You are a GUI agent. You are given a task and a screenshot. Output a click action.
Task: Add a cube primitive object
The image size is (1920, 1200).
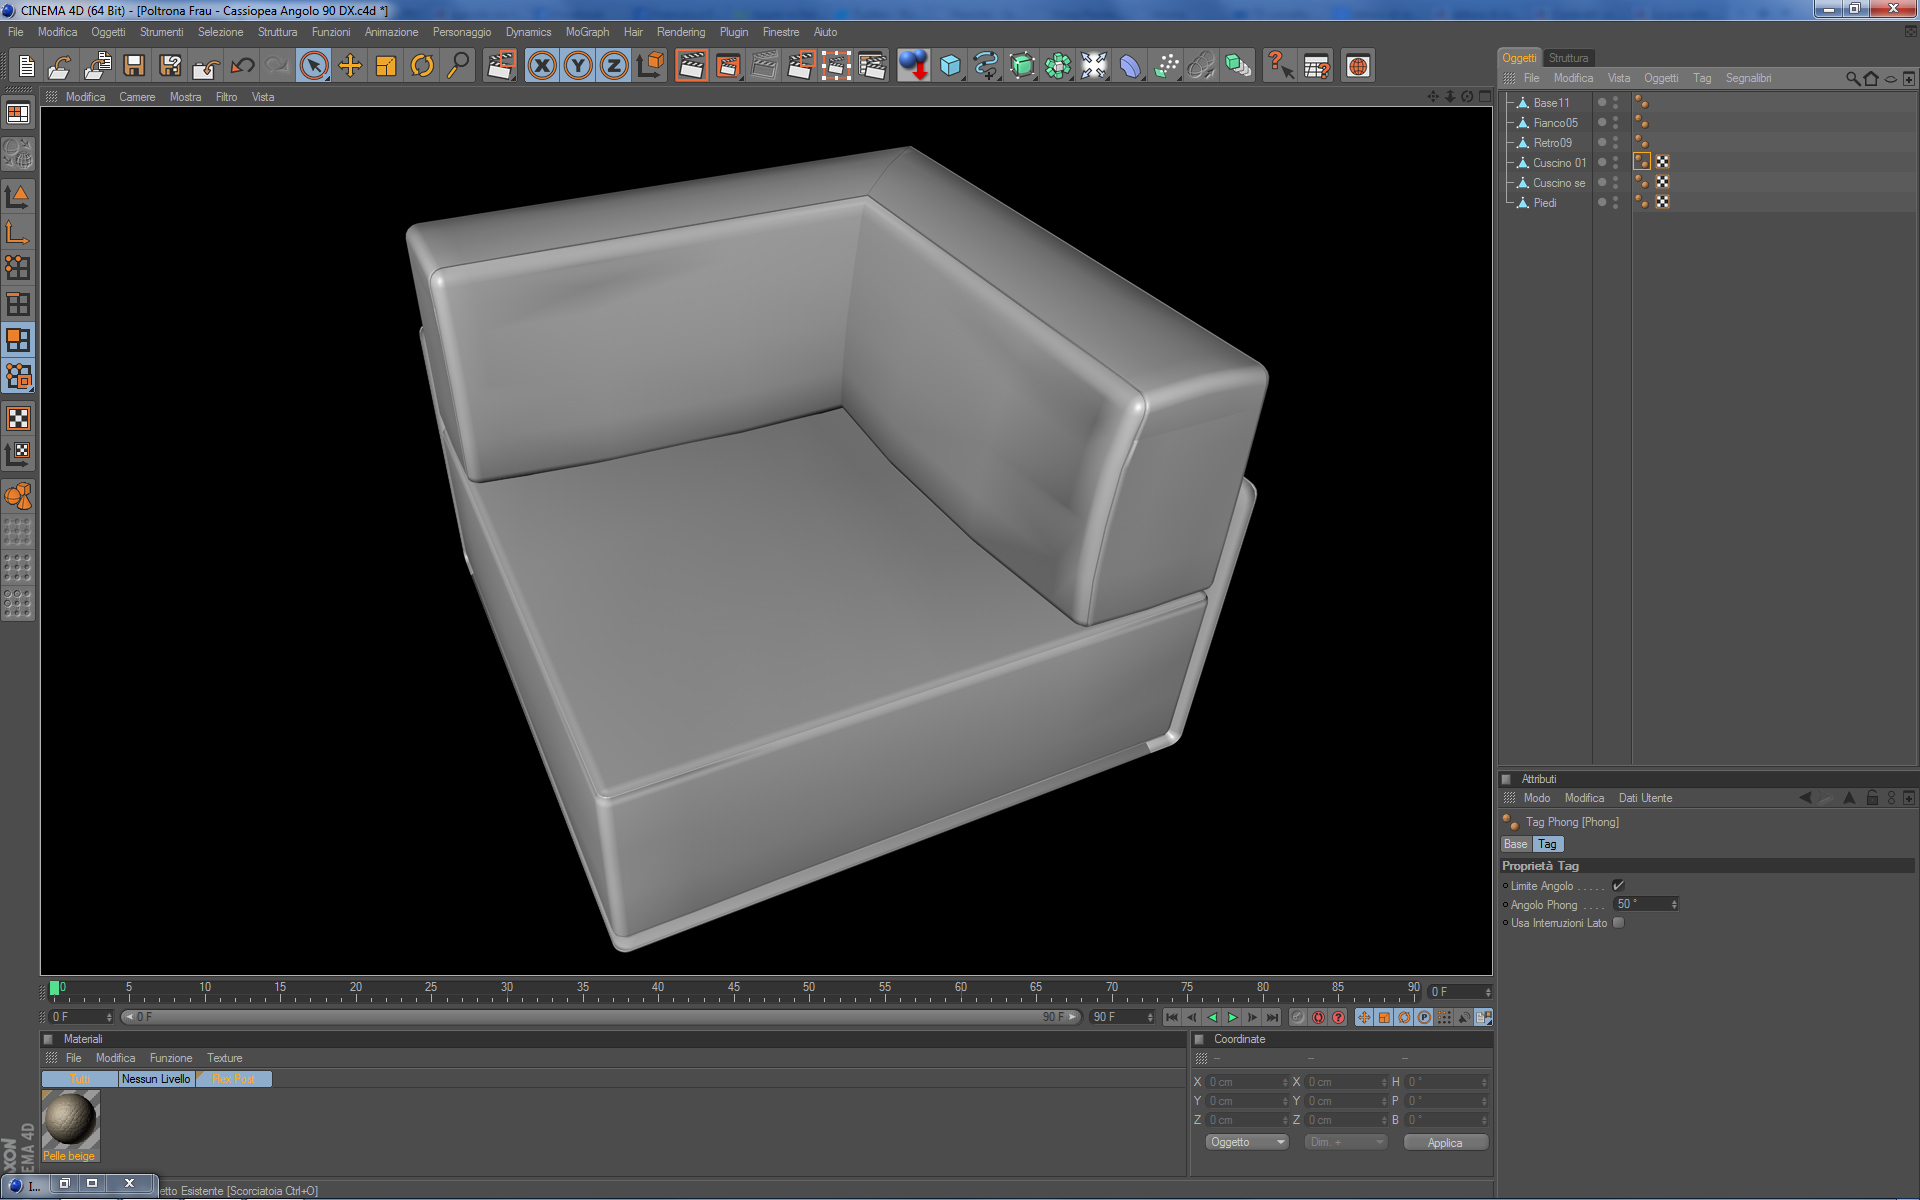[950, 66]
